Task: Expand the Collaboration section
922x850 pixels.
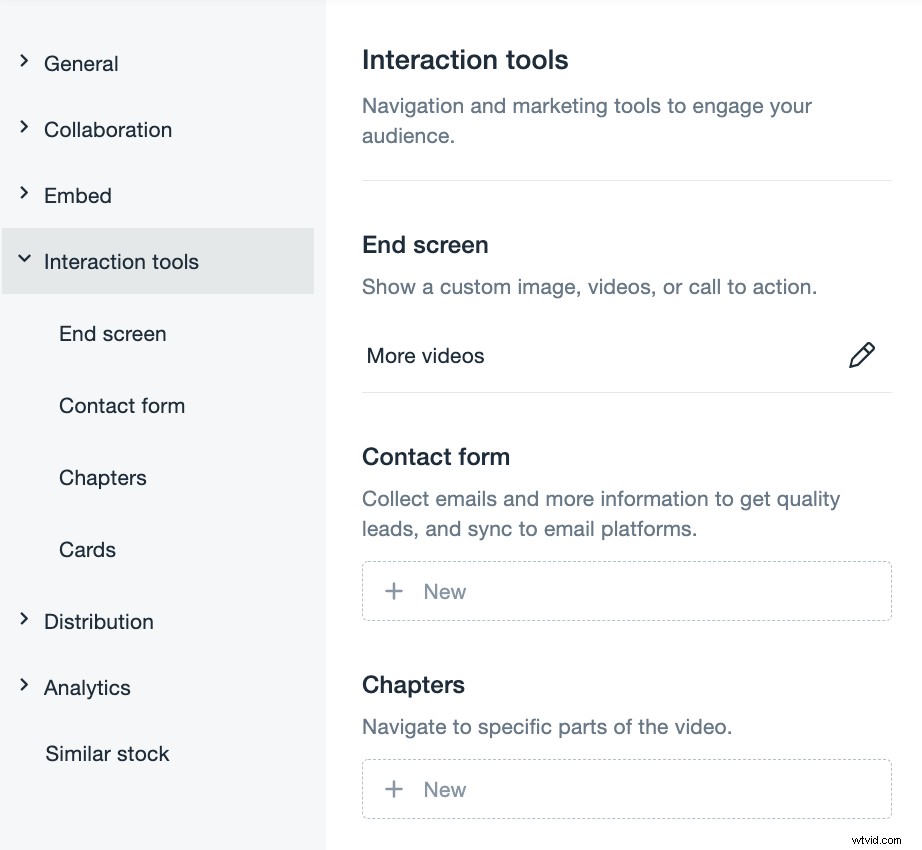Action: [x=108, y=129]
